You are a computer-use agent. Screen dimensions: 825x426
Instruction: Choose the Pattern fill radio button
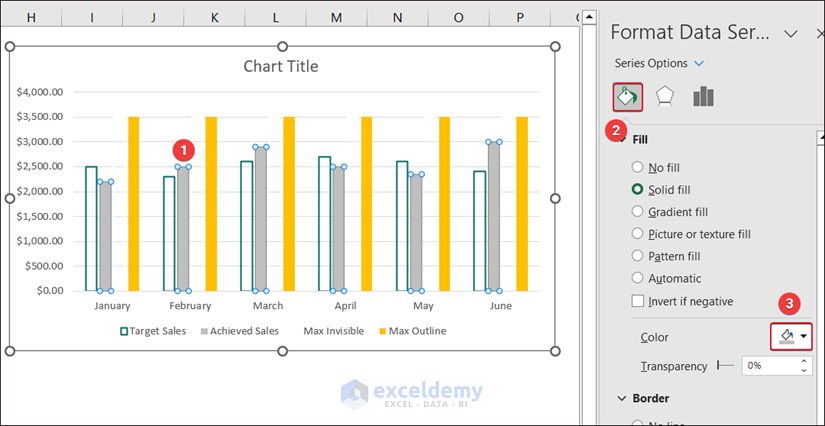tap(637, 256)
